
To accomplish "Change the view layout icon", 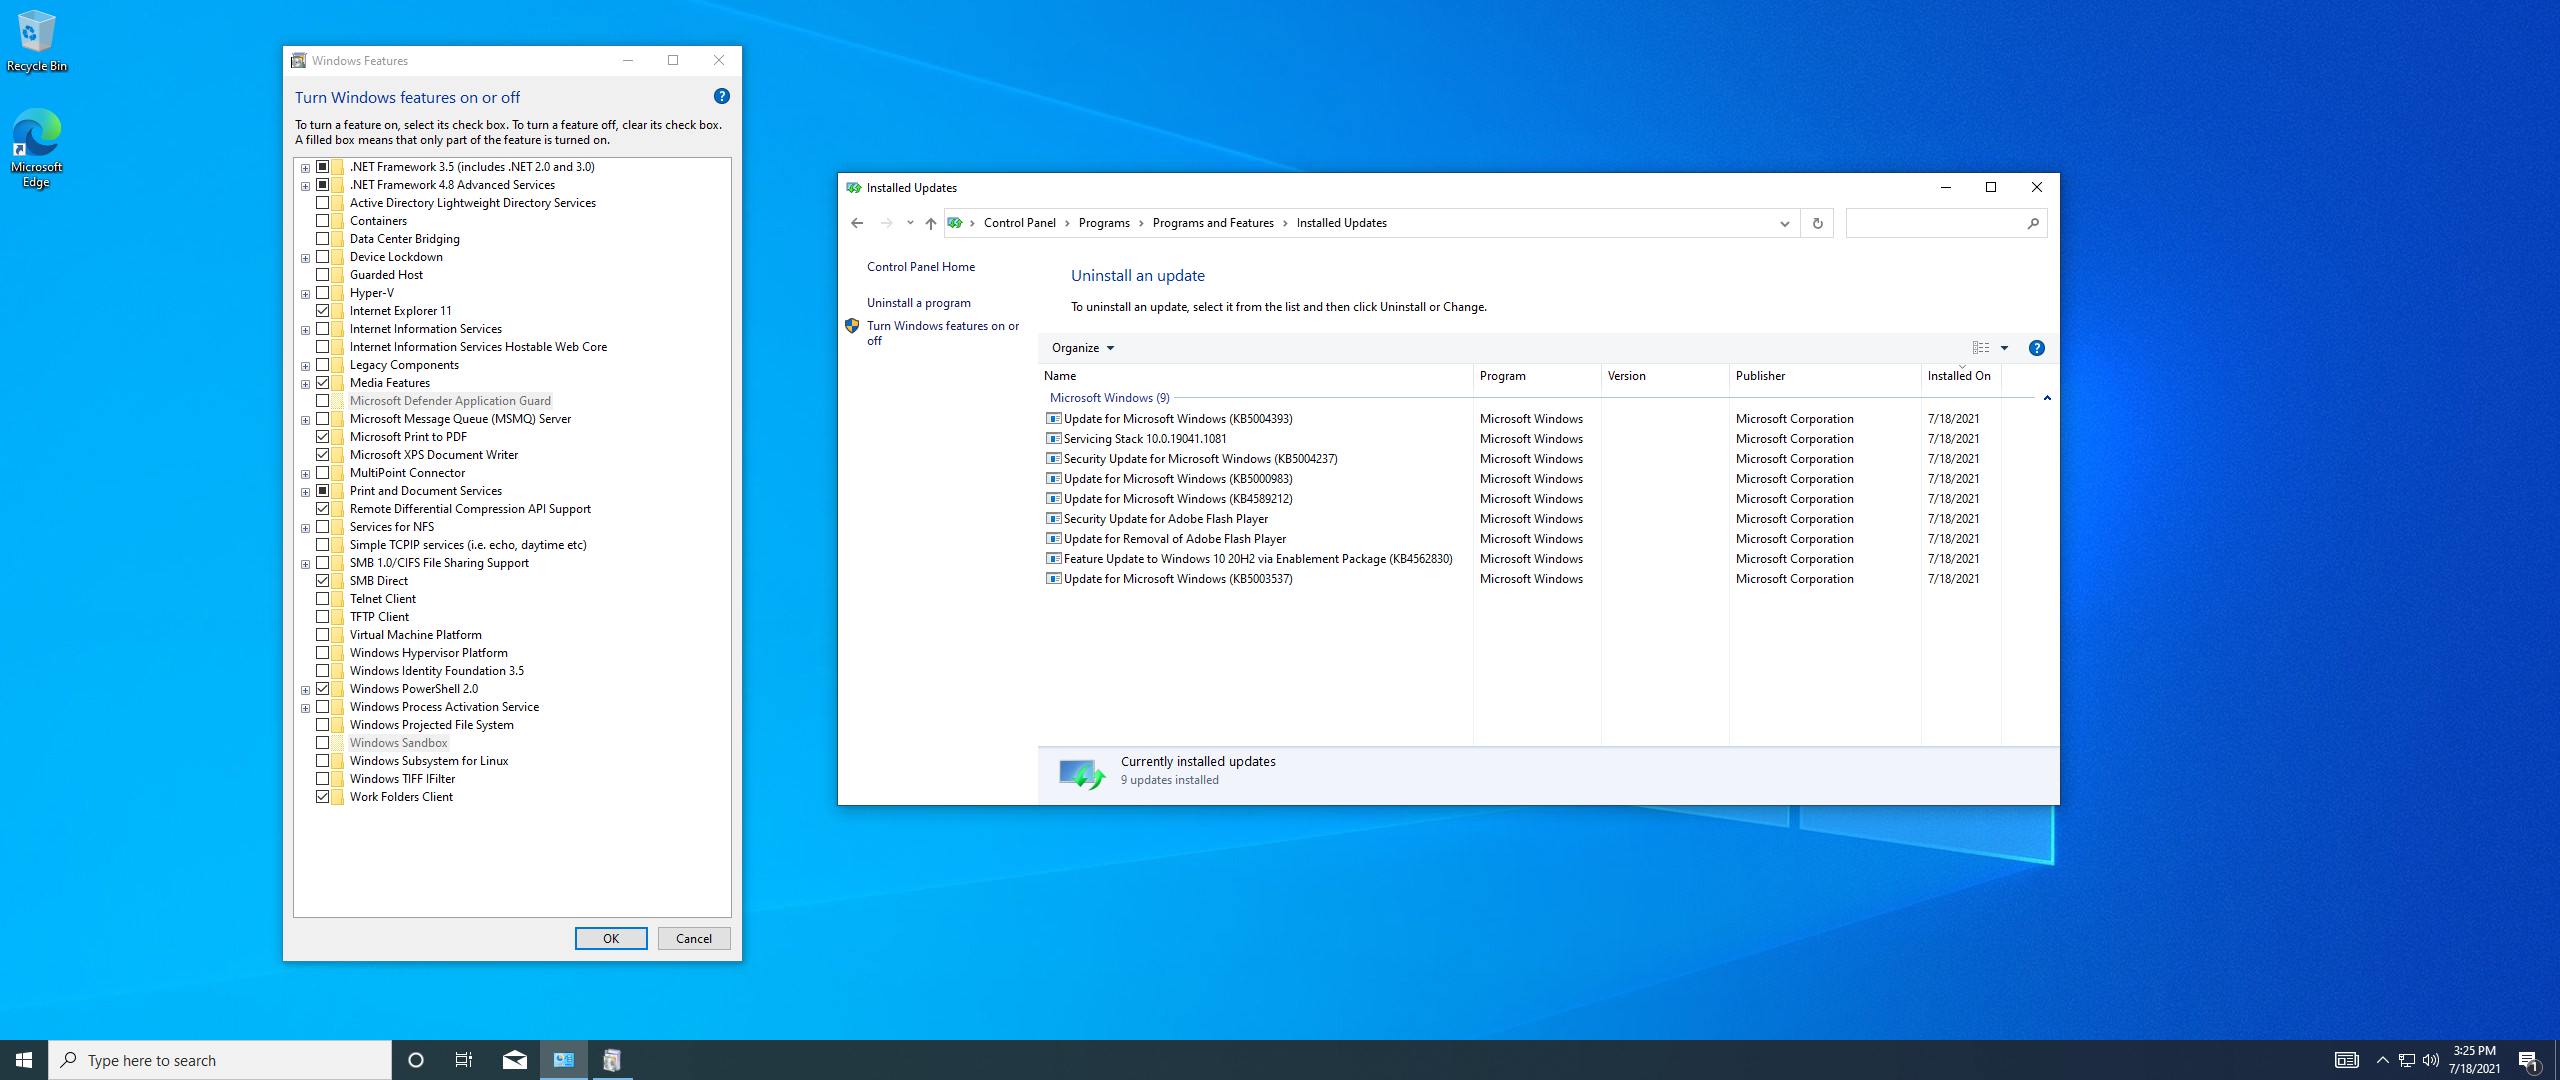I will coord(1981,348).
